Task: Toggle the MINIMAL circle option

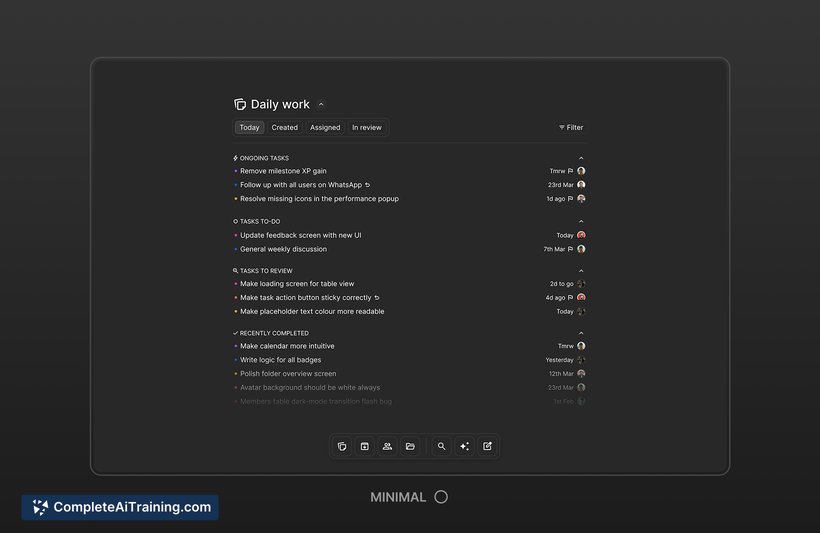Action: (x=441, y=497)
